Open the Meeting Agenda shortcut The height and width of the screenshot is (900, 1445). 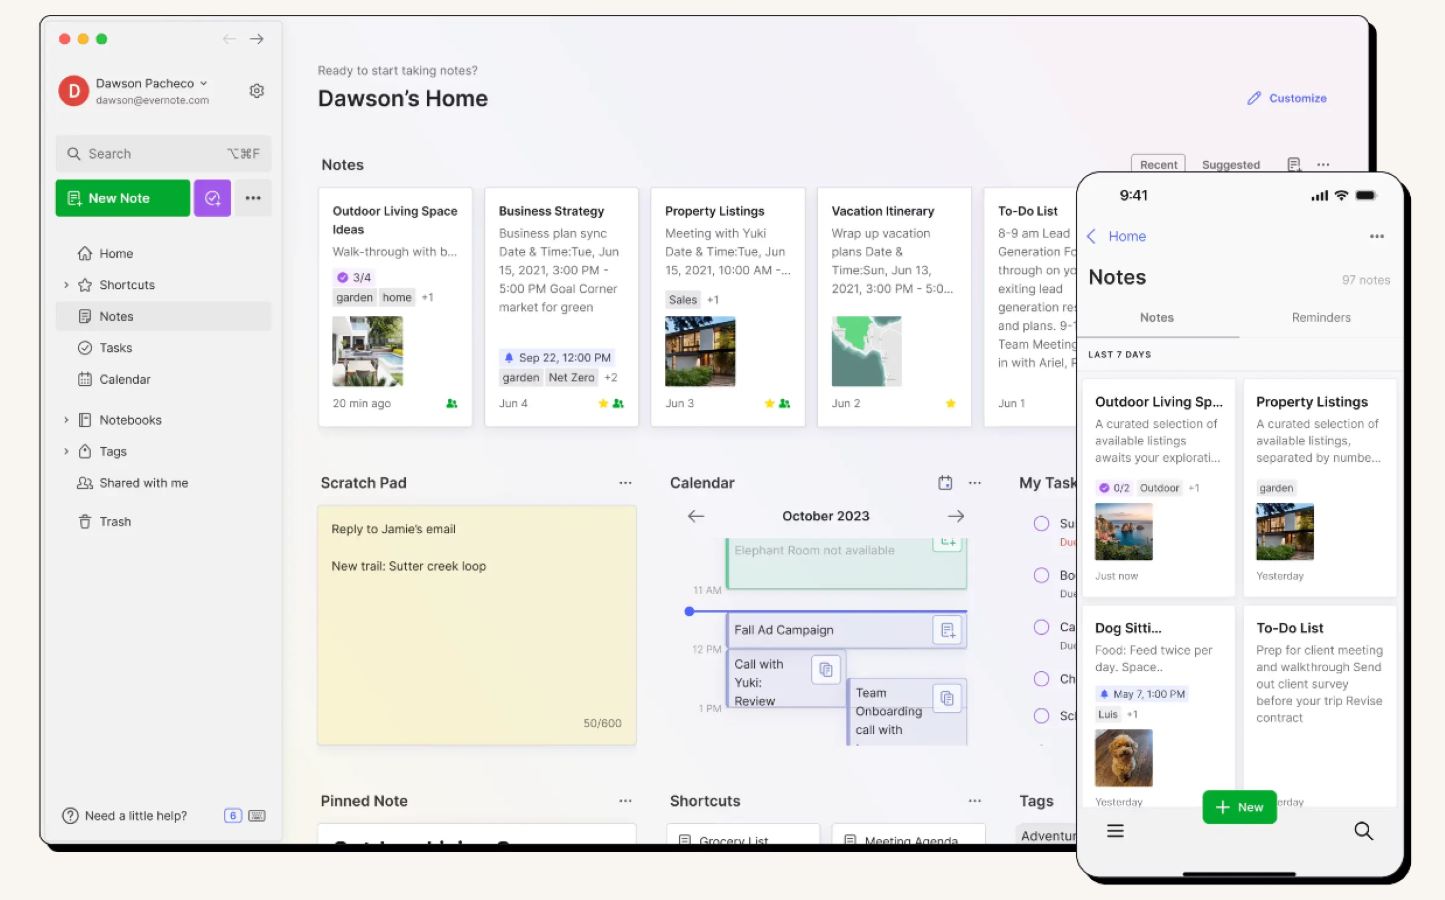pyautogui.click(x=909, y=836)
